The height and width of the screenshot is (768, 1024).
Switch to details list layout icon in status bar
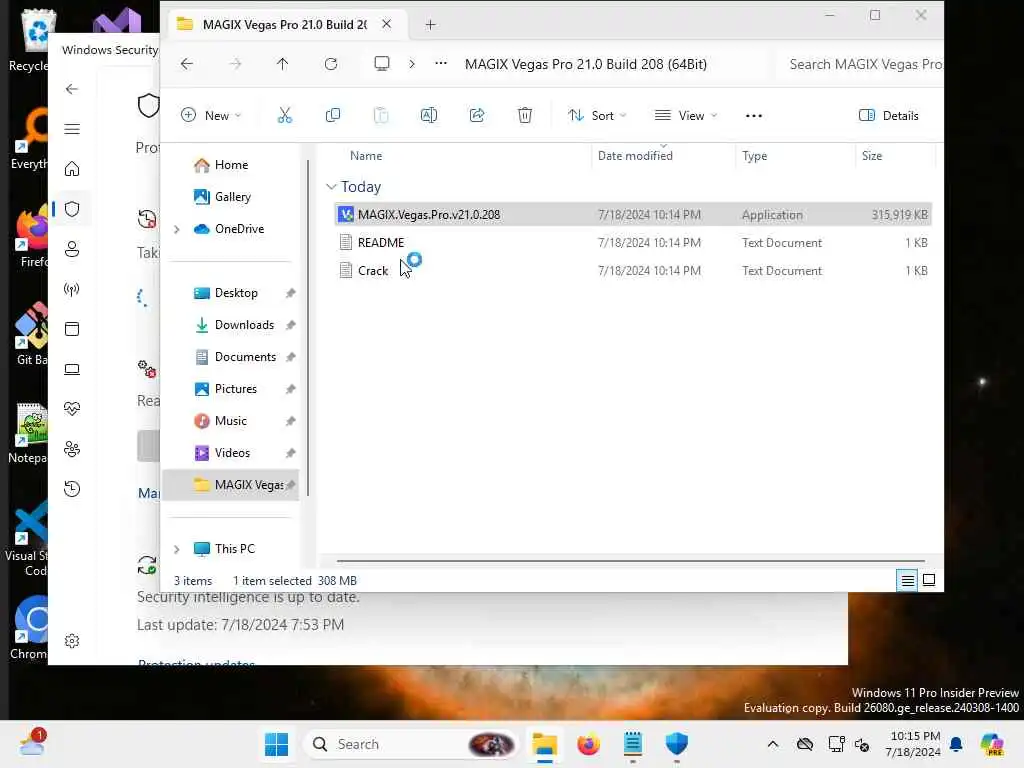click(x=907, y=580)
